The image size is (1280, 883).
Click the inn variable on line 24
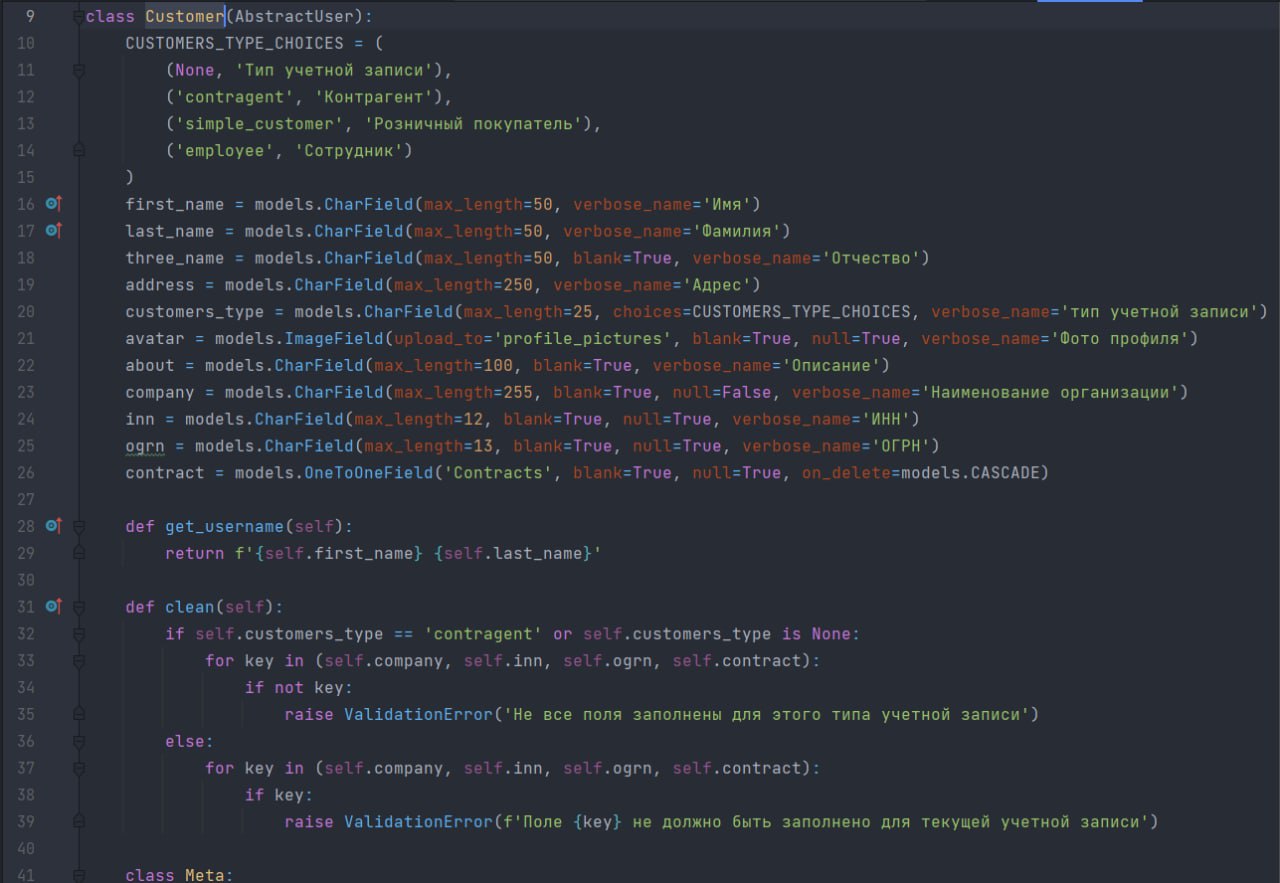[x=140, y=419]
